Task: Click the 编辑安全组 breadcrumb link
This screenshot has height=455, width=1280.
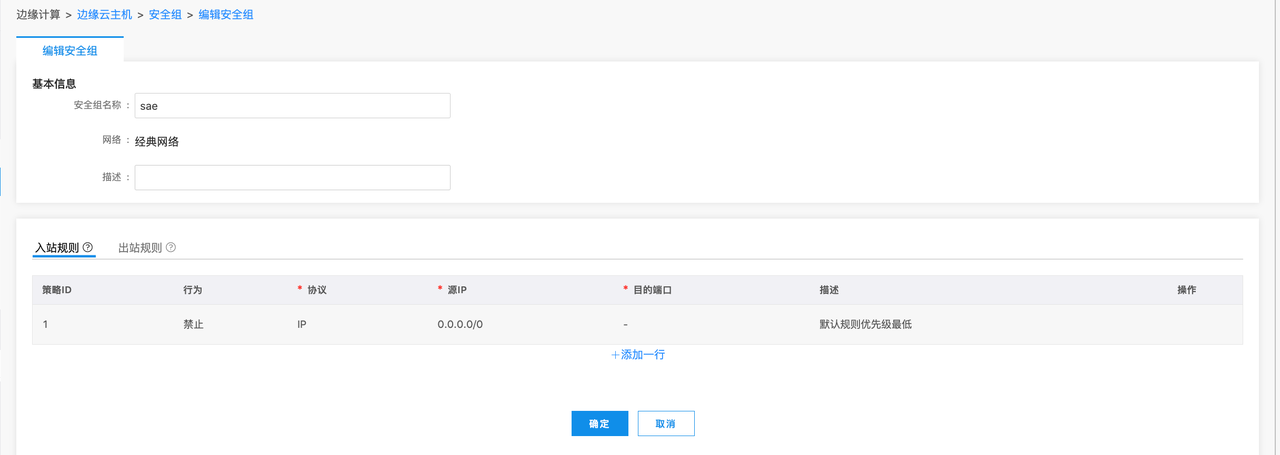Action: pos(226,15)
